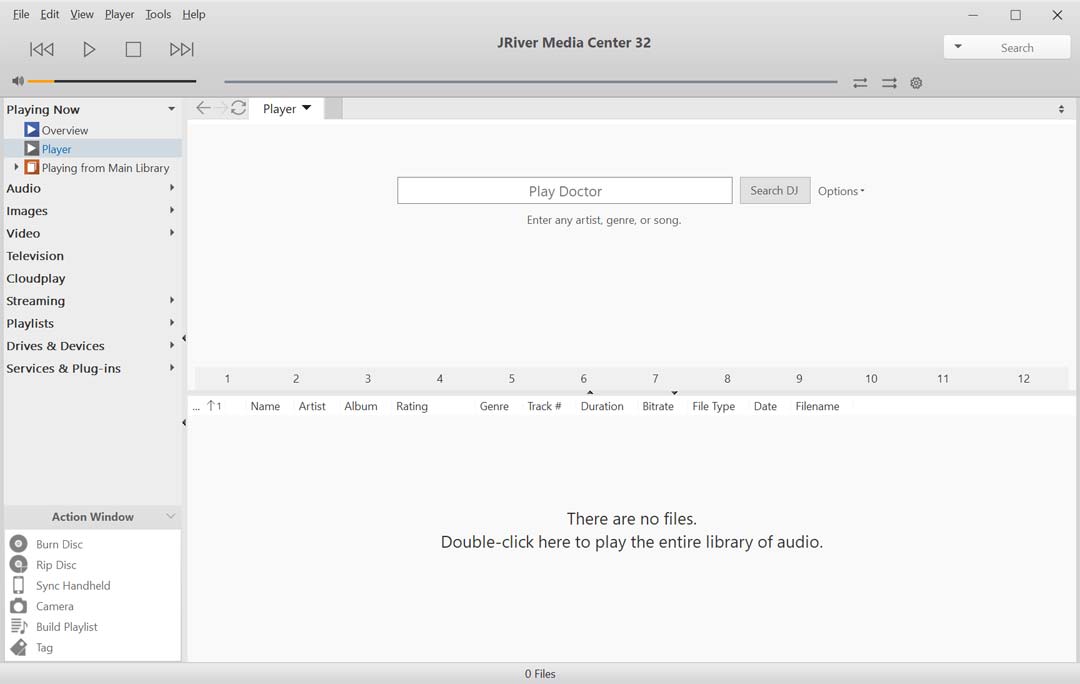Select Television in the sidebar
The image size is (1080, 684).
tap(35, 256)
